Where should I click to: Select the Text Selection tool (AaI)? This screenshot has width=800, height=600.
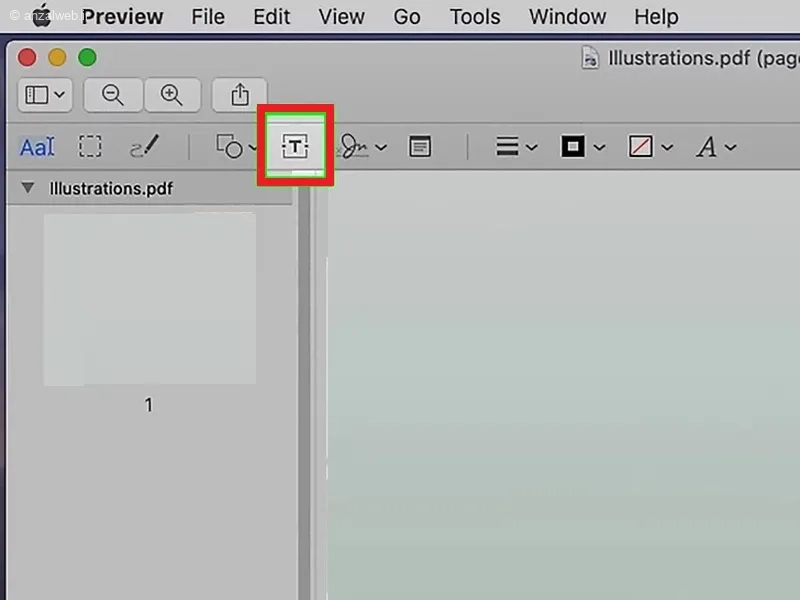click(37, 147)
